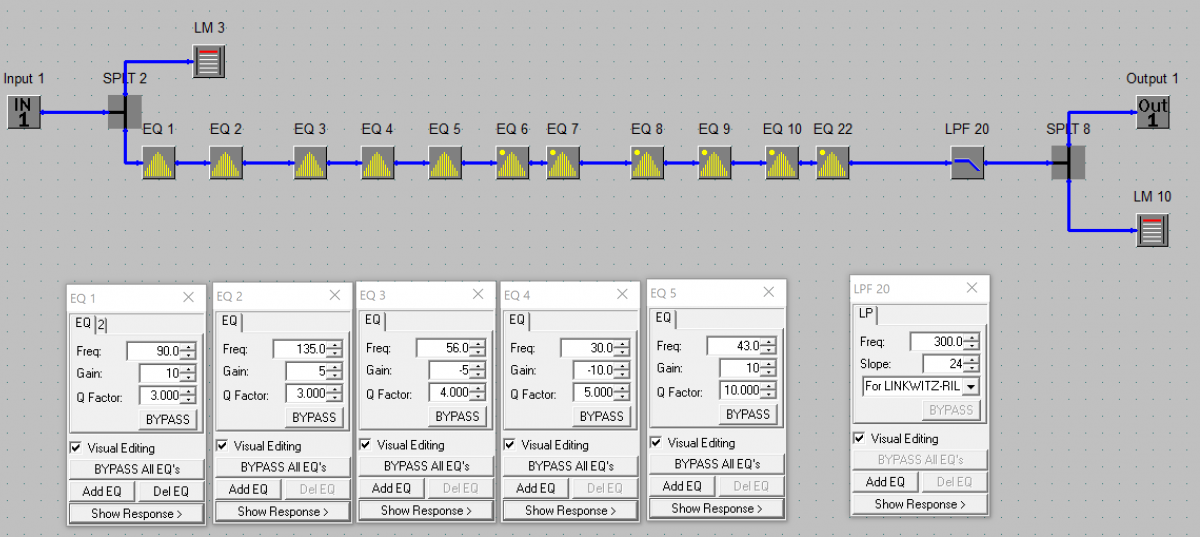The width and height of the screenshot is (1200, 537).
Task: Close the EQ 1 panel
Action: [189, 297]
